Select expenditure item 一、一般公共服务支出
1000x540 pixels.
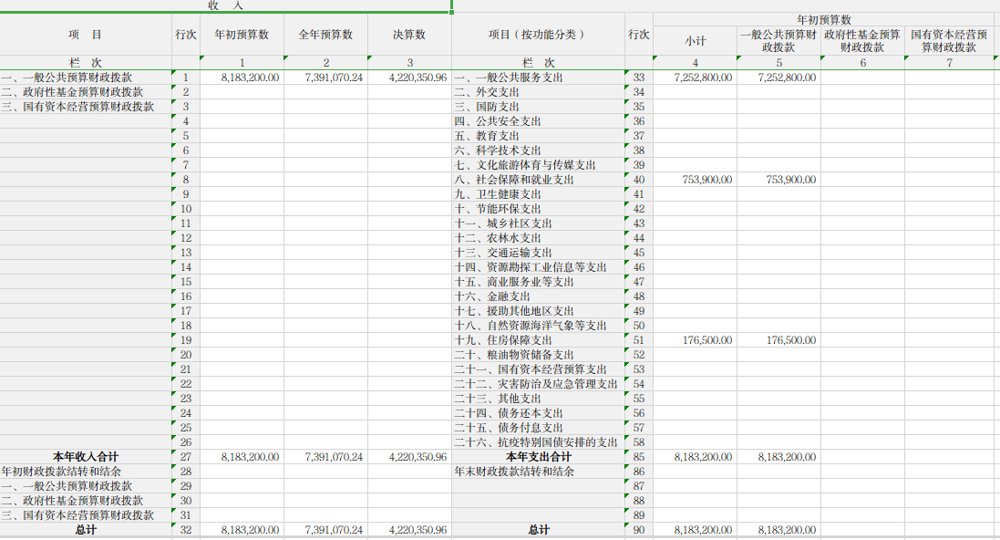(x=538, y=77)
